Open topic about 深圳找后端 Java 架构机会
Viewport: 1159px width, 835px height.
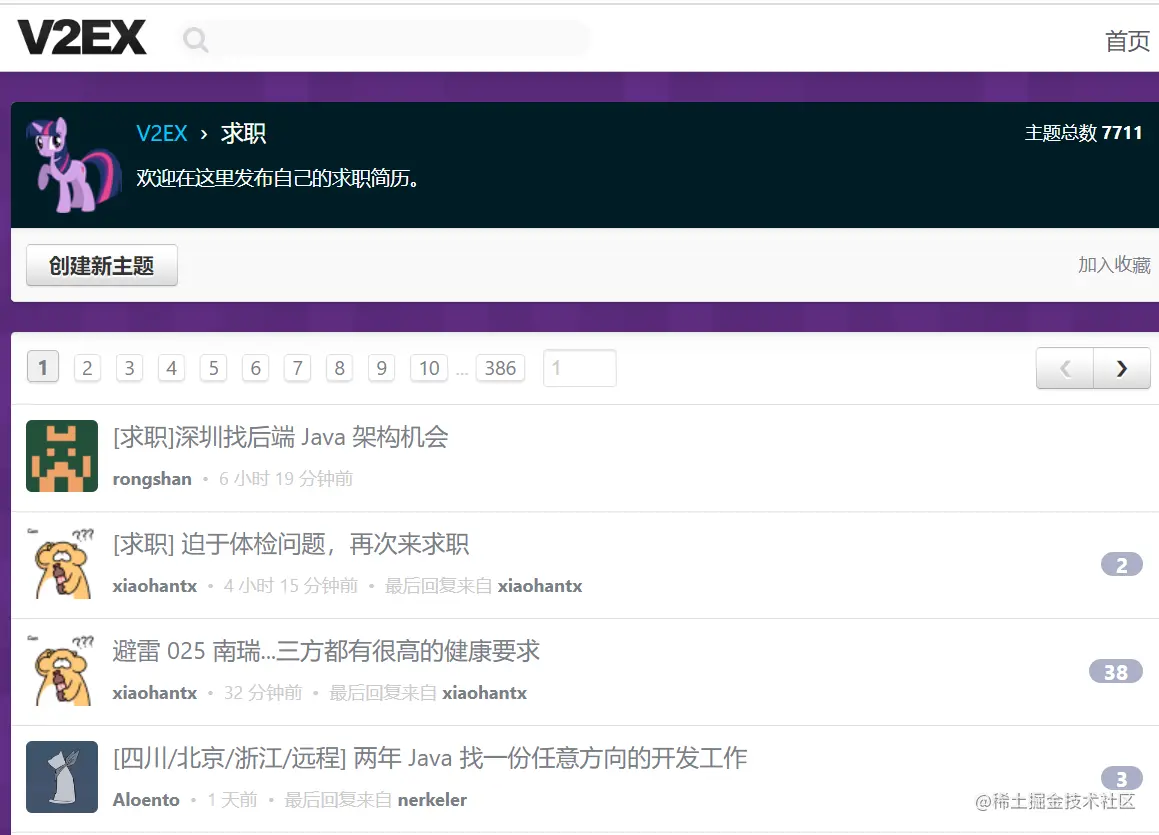(x=280, y=437)
